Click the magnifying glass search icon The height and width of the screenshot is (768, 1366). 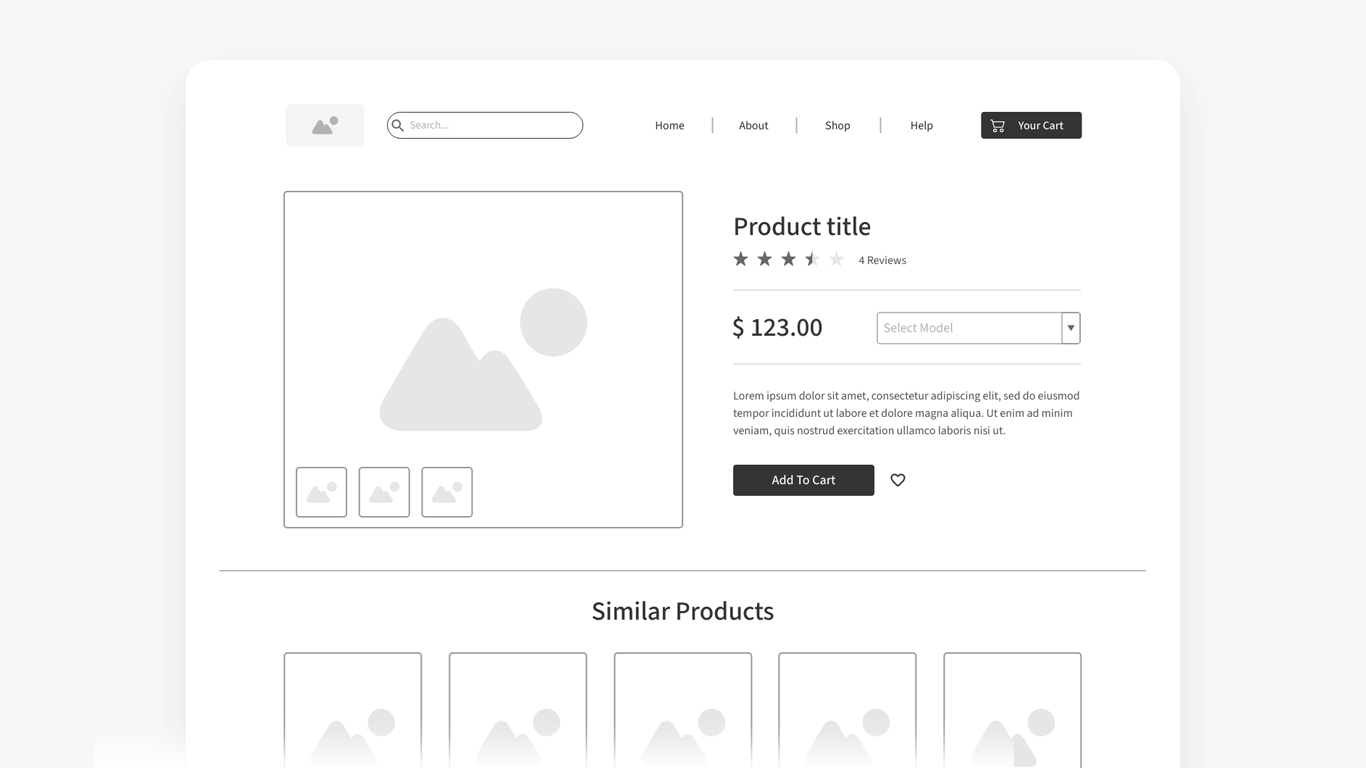point(398,125)
